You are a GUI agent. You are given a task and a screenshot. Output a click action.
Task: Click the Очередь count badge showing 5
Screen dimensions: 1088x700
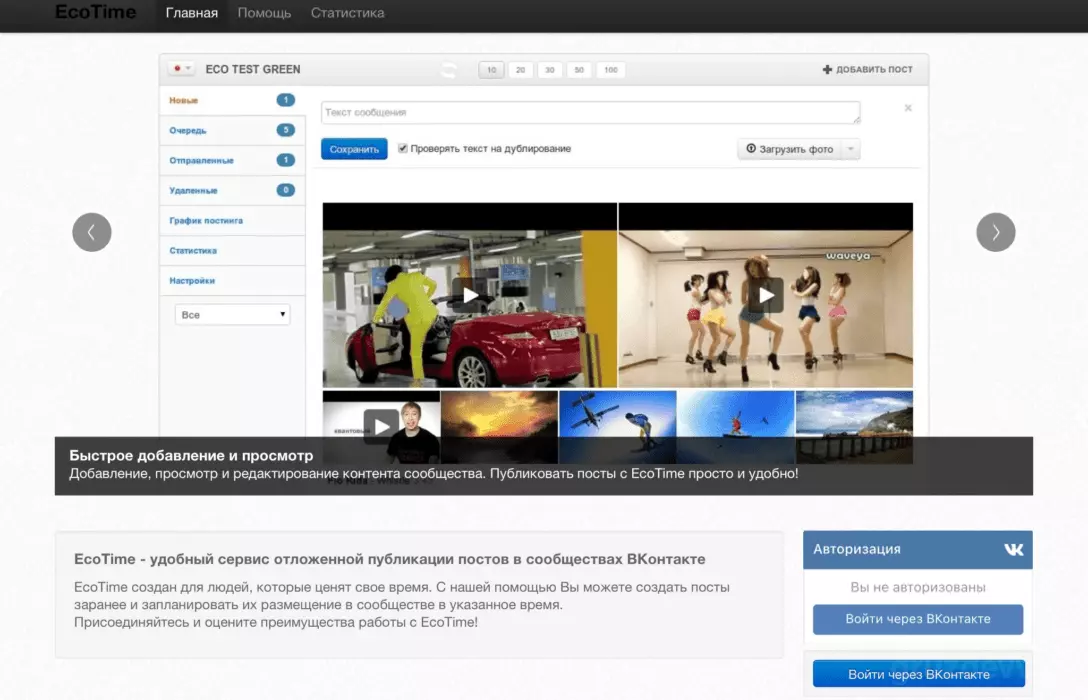coord(285,130)
